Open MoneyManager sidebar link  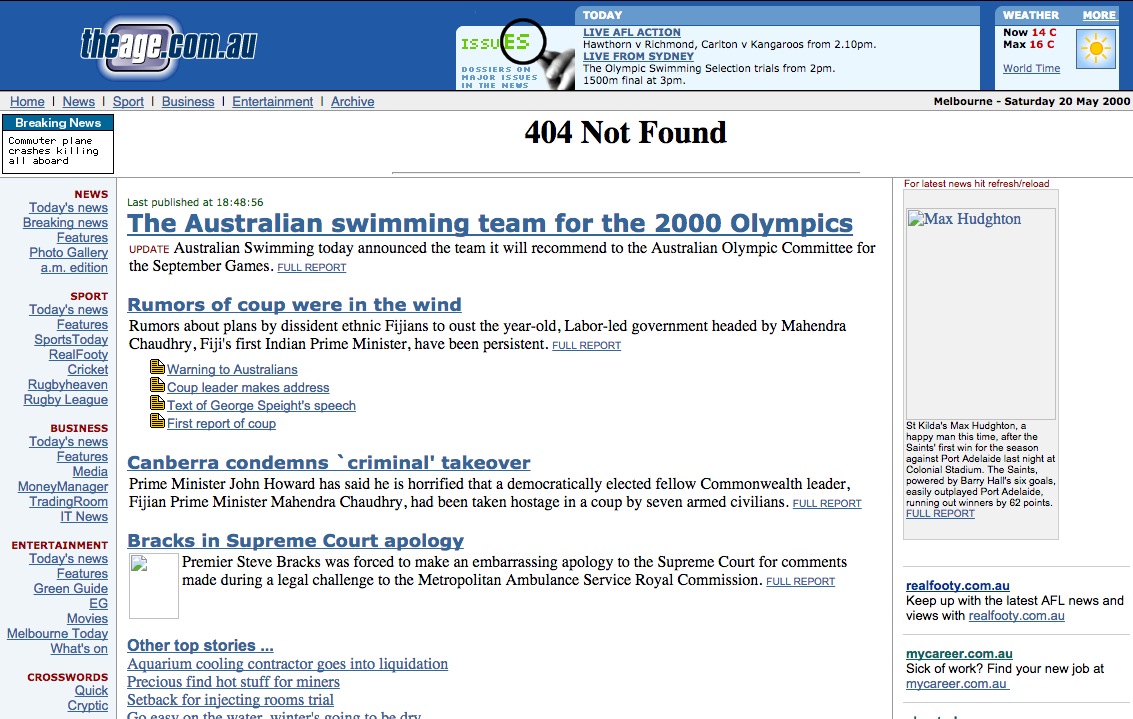pos(63,486)
